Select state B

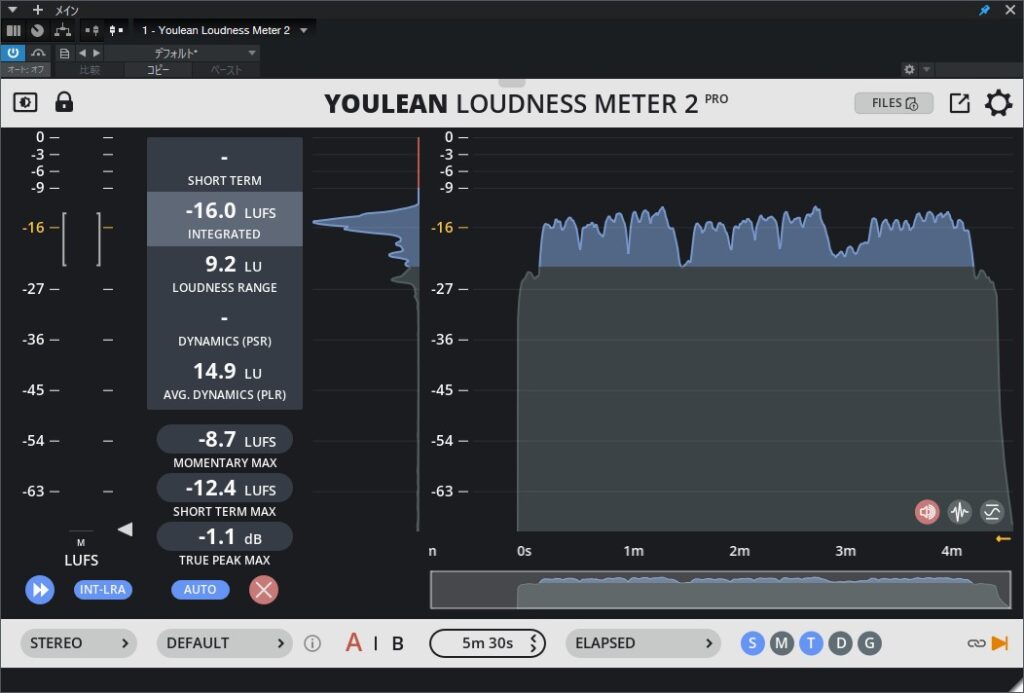(x=398, y=643)
